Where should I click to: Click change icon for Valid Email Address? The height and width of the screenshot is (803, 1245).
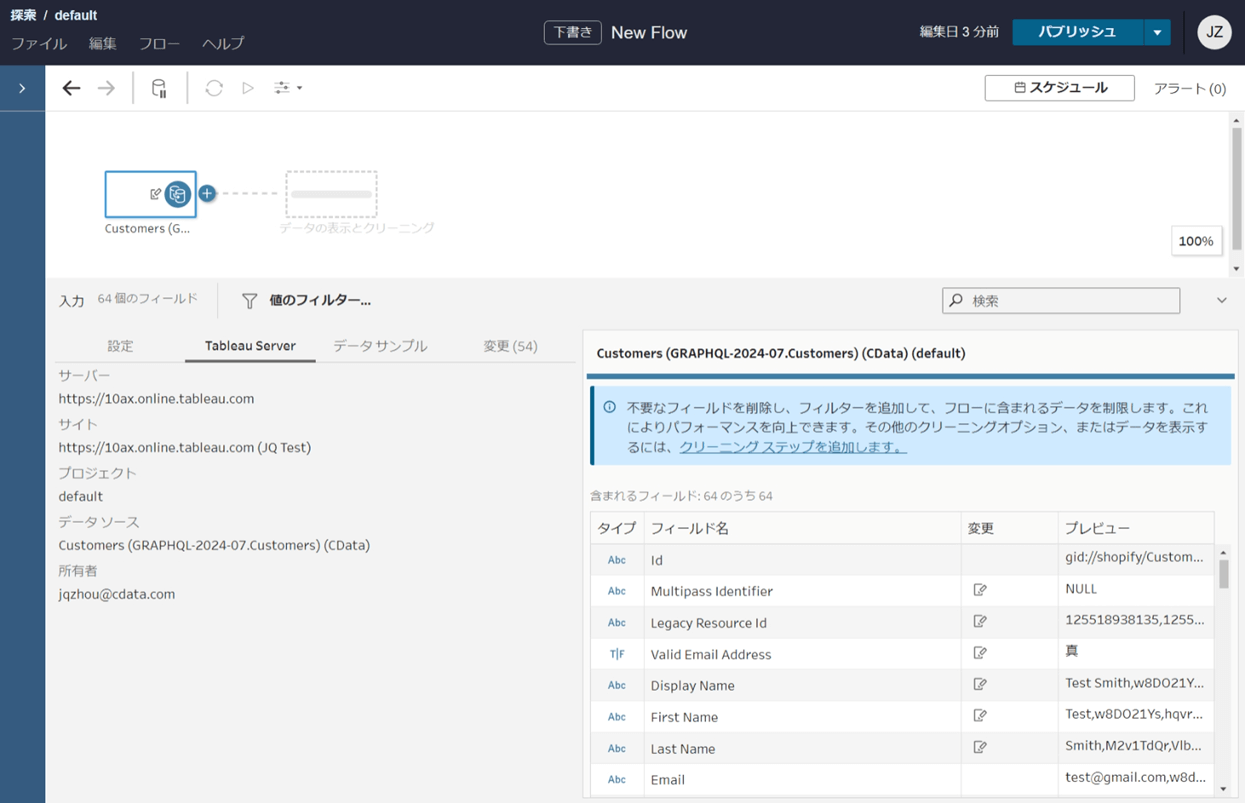[x=980, y=653]
